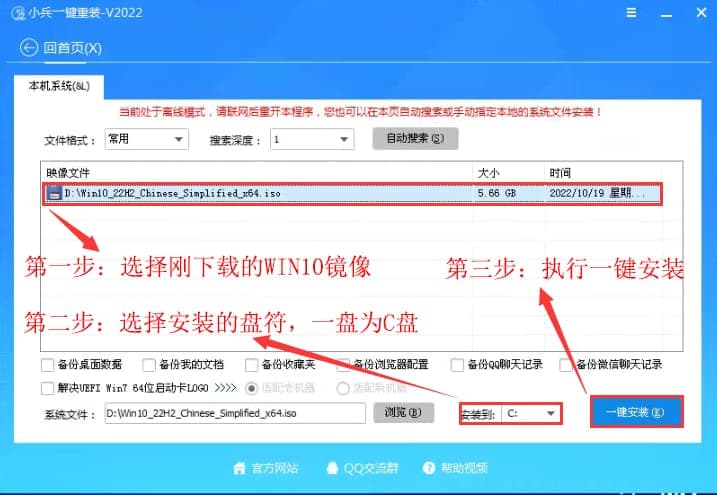Click the back arrow circle icon
717x495 pixels.
(29, 48)
